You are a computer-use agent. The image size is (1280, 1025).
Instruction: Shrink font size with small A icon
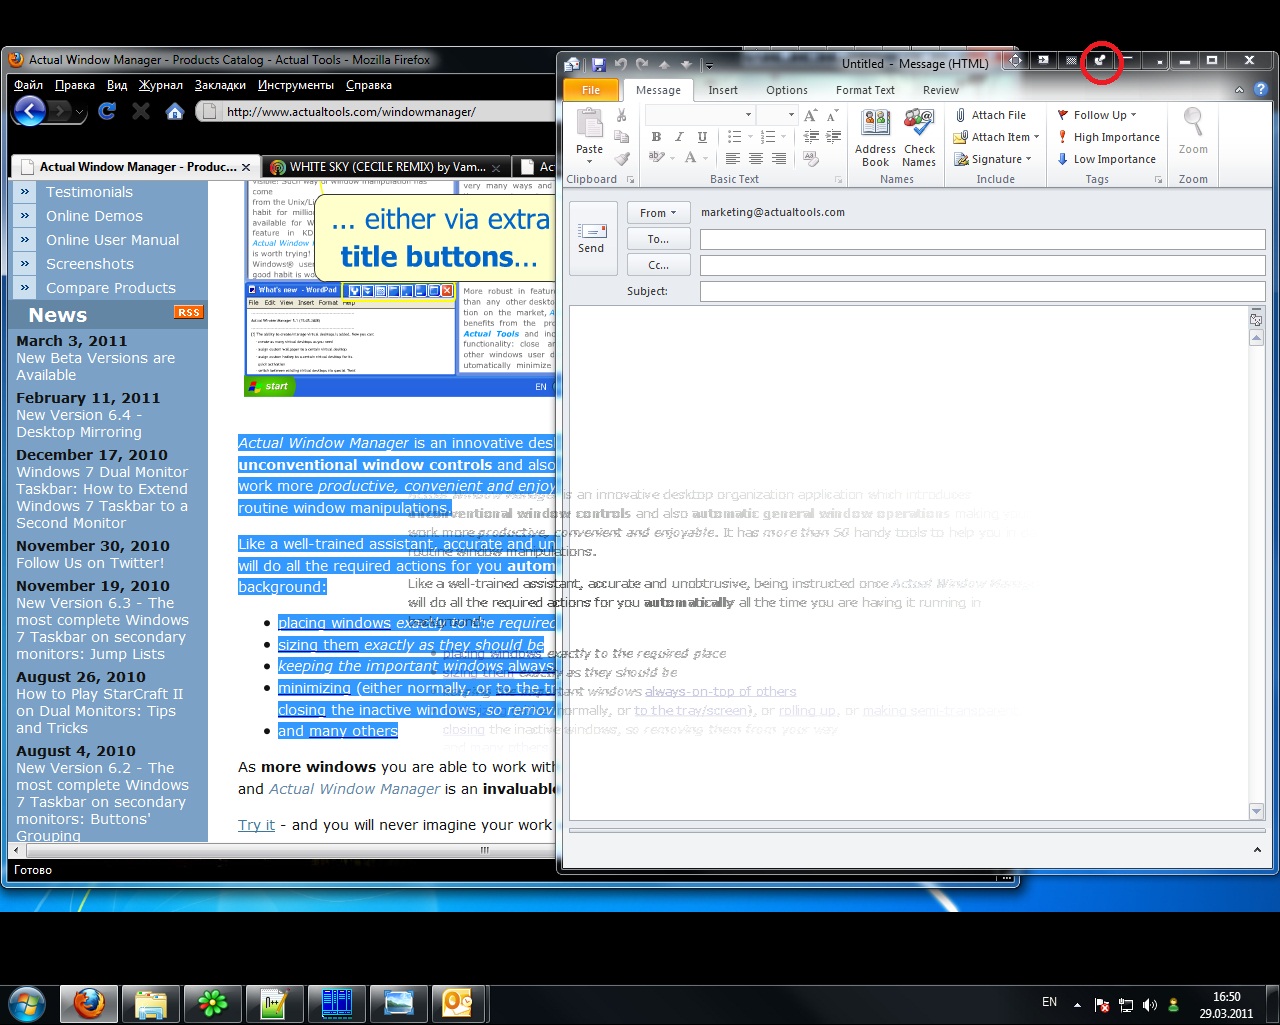coord(831,116)
